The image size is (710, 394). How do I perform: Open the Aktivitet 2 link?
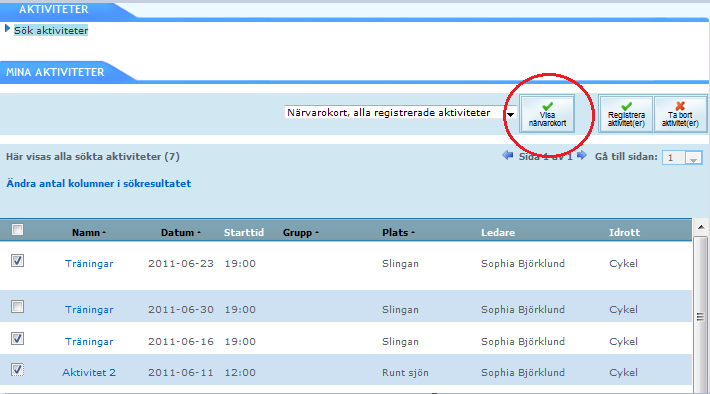click(89, 373)
